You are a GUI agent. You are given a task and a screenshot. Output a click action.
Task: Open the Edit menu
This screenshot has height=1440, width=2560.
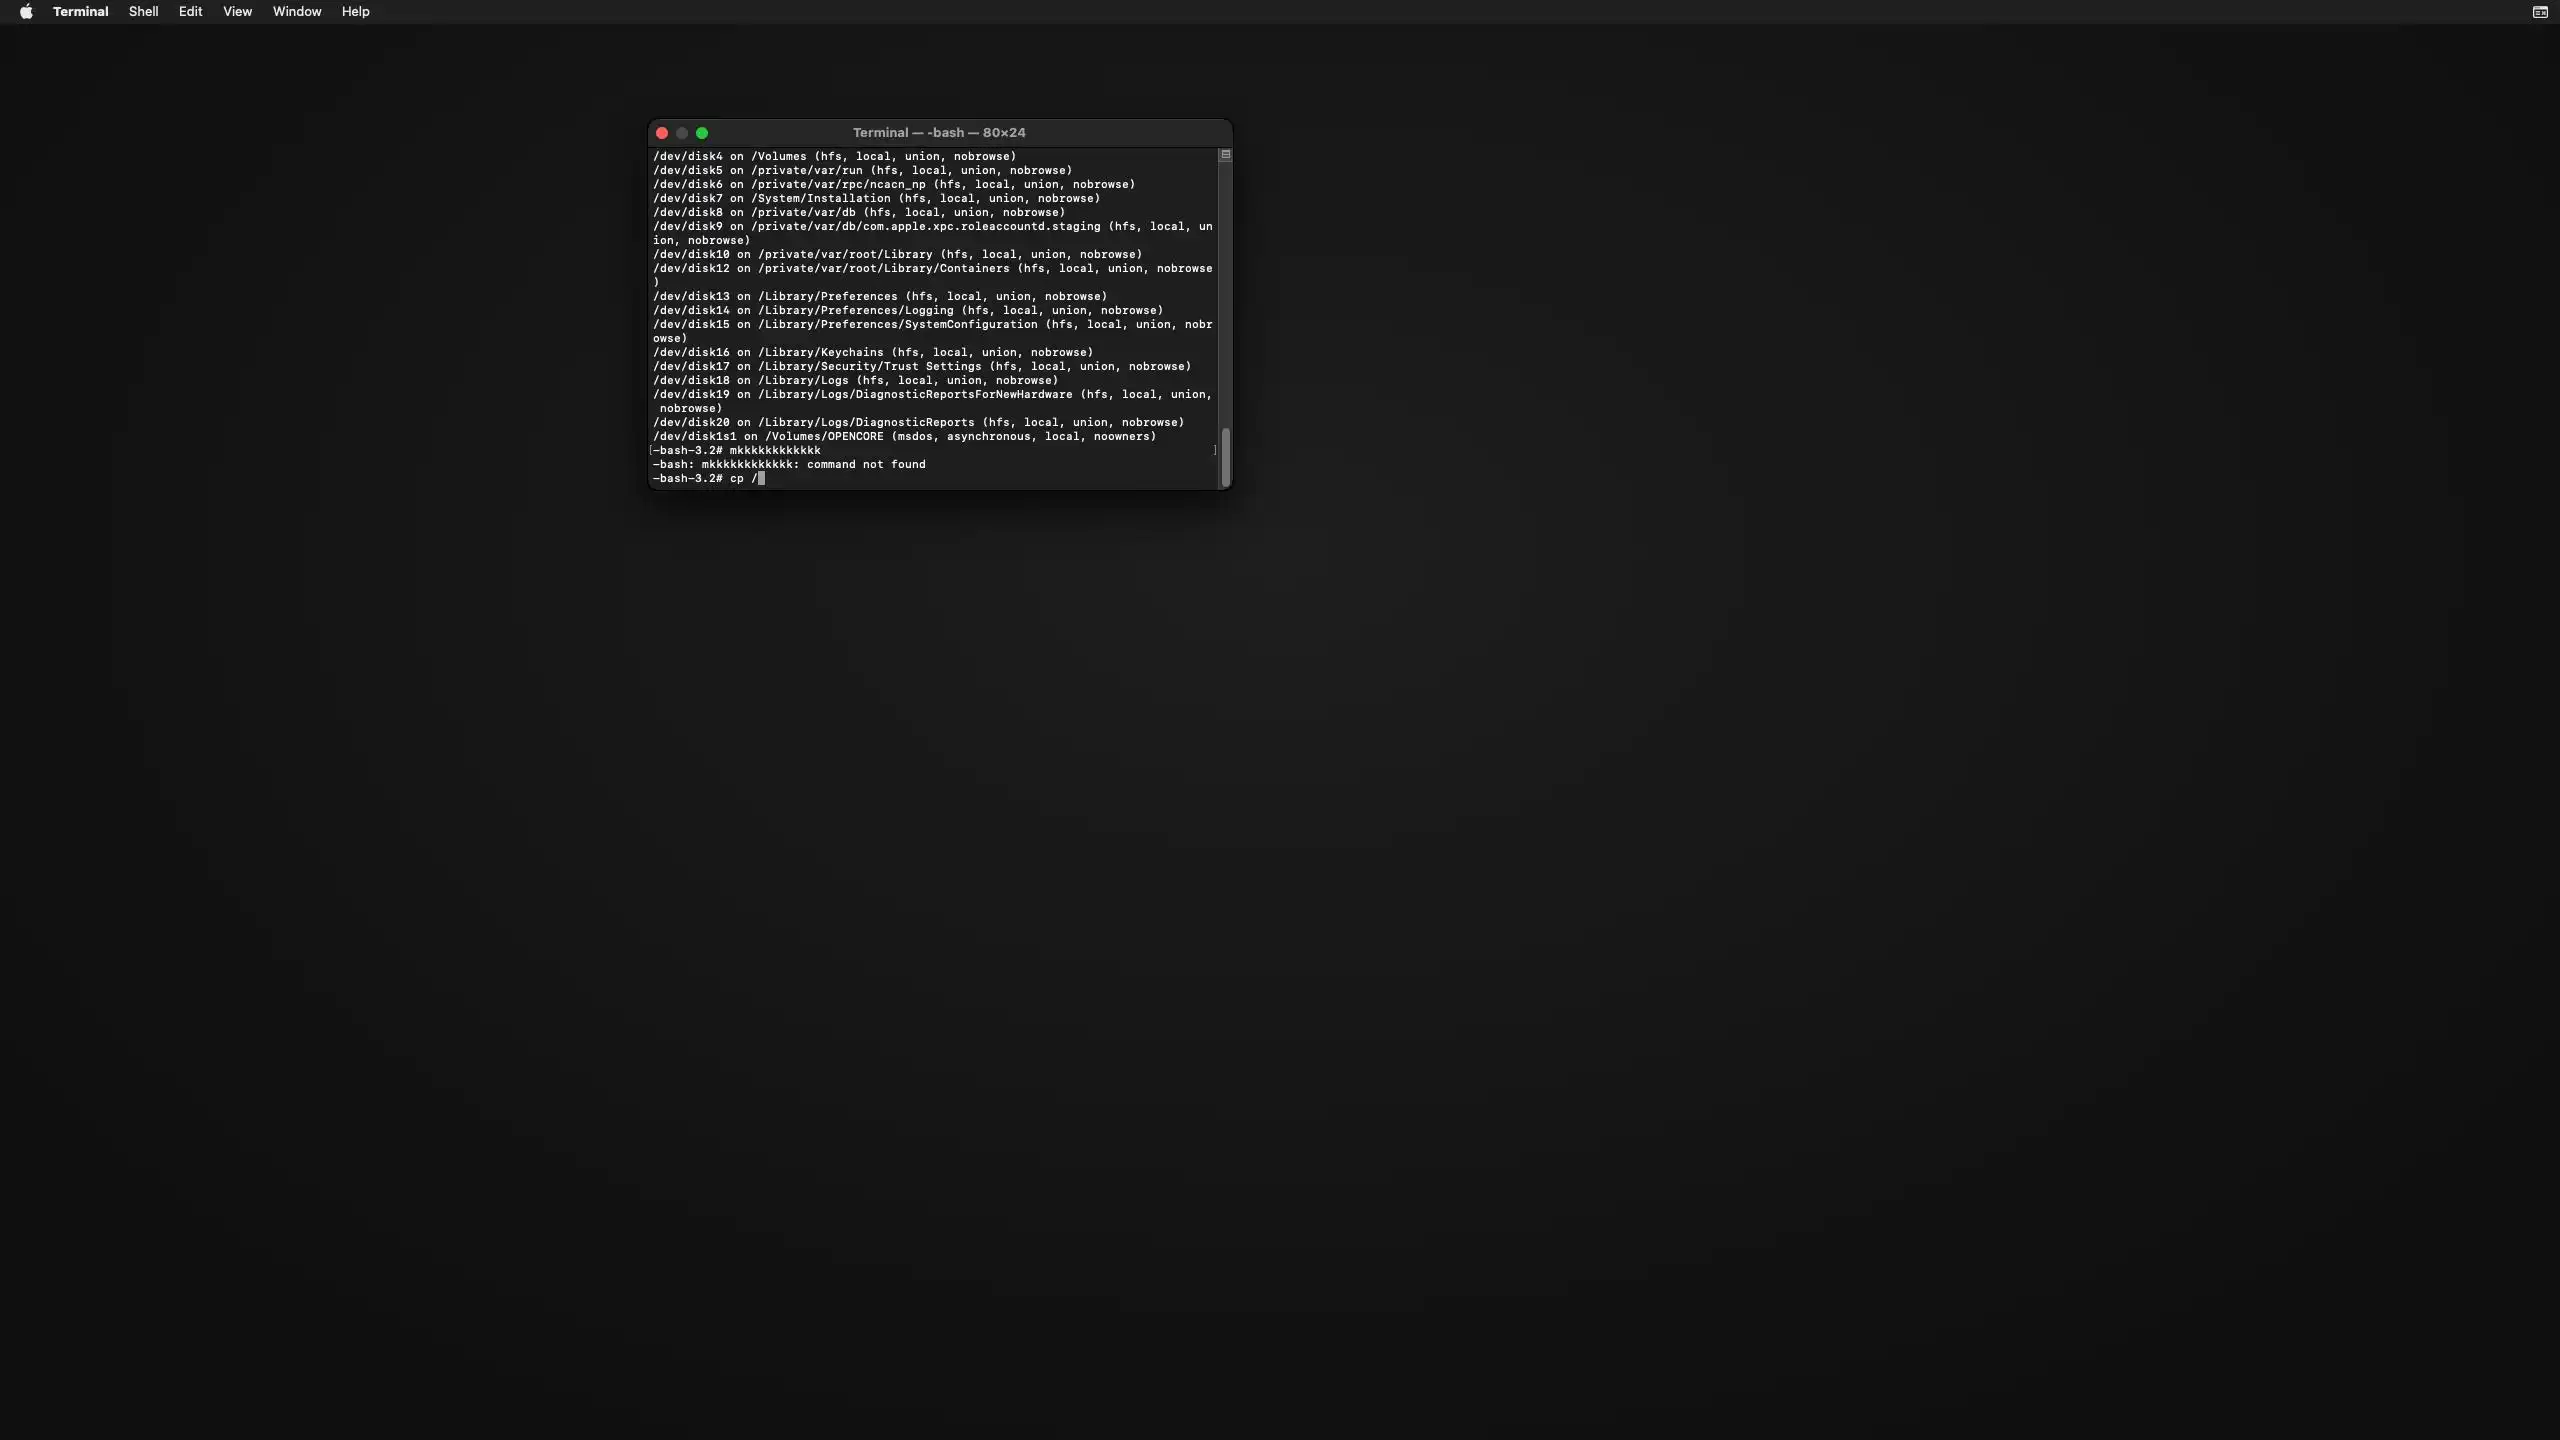pyautogui.click(x=190, y=12)
